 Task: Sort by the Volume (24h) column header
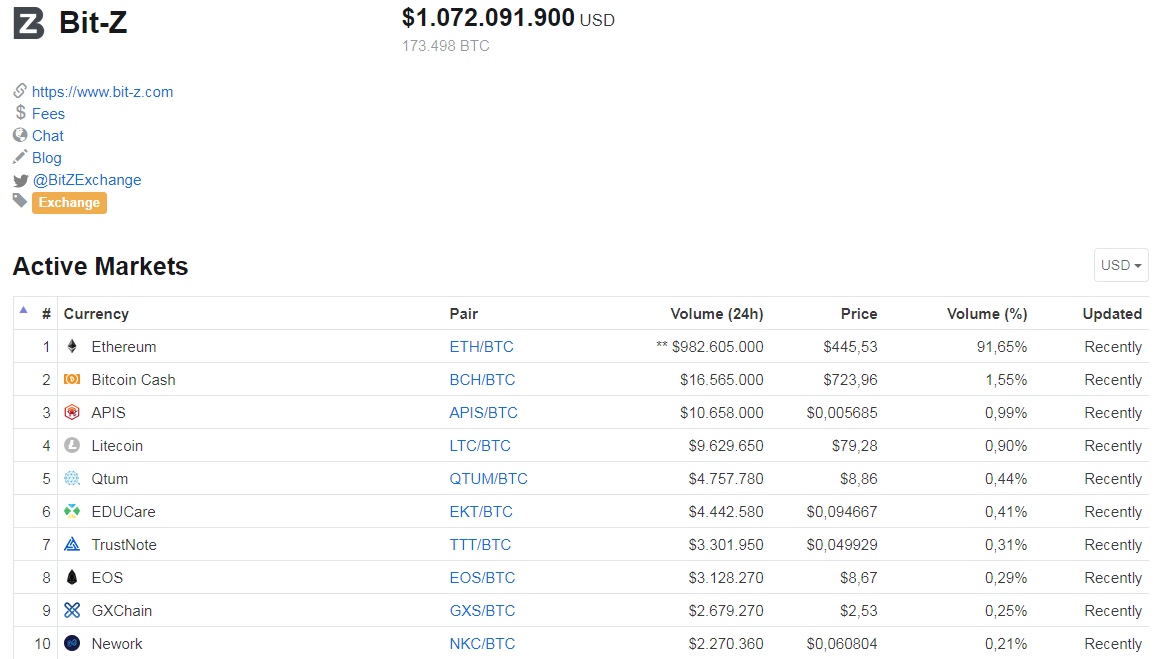point(717,314)
